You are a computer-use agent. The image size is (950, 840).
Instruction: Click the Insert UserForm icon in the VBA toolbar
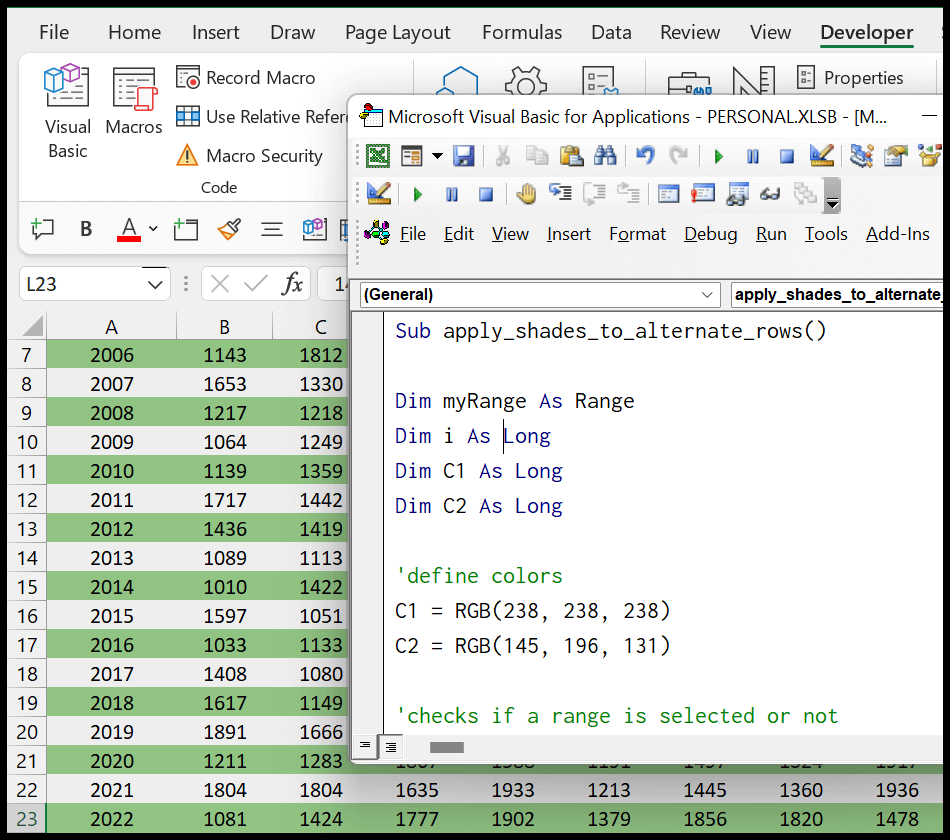click(x=412, y=156)
